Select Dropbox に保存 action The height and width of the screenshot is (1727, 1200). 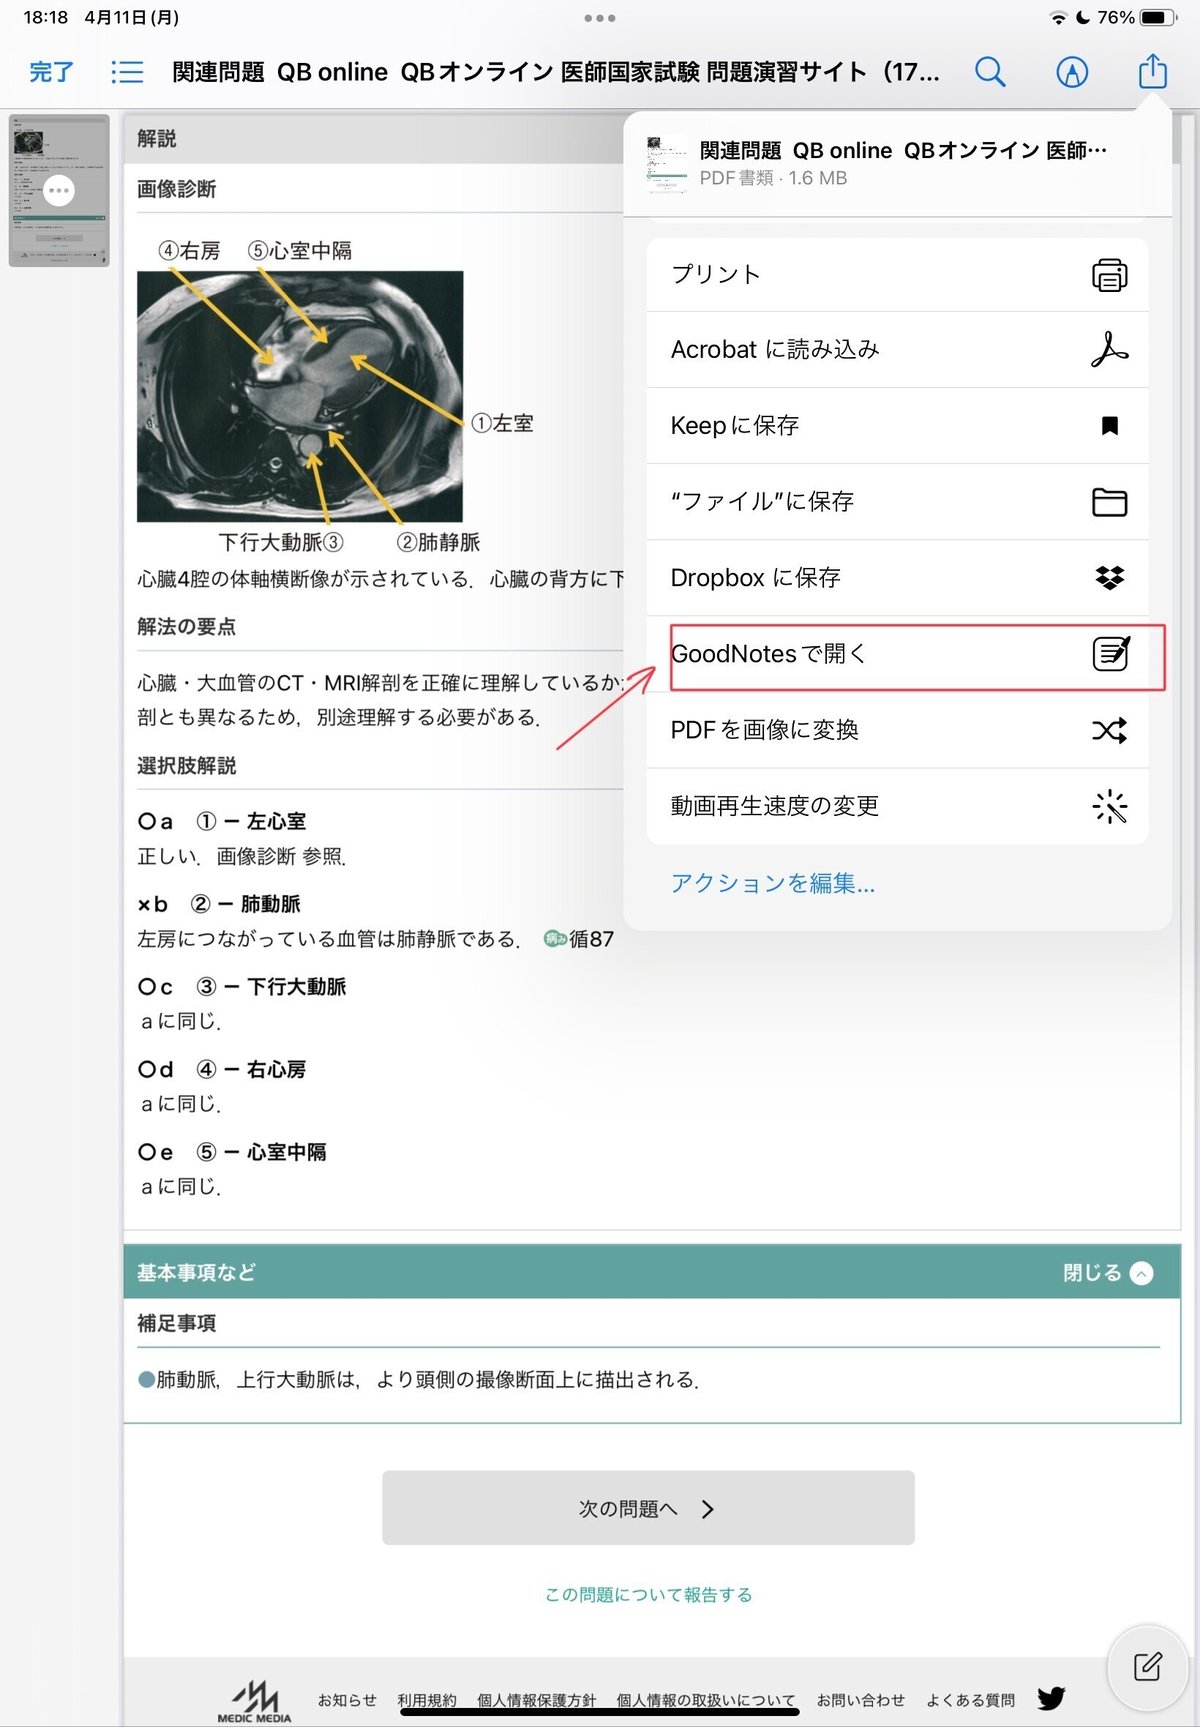pos(897,578)
